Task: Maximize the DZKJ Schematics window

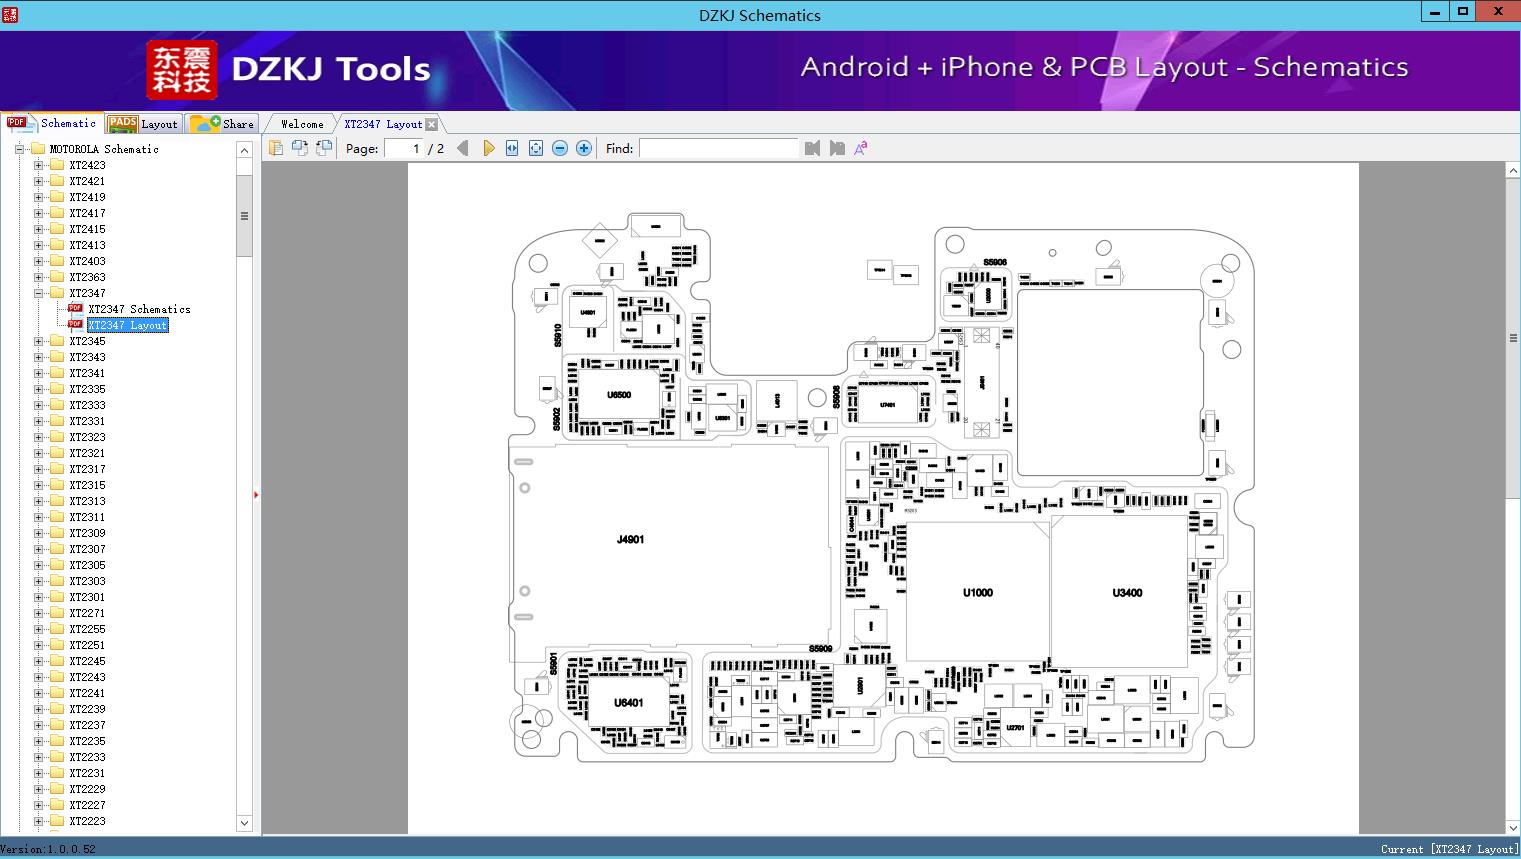Action: point(1463,12)
